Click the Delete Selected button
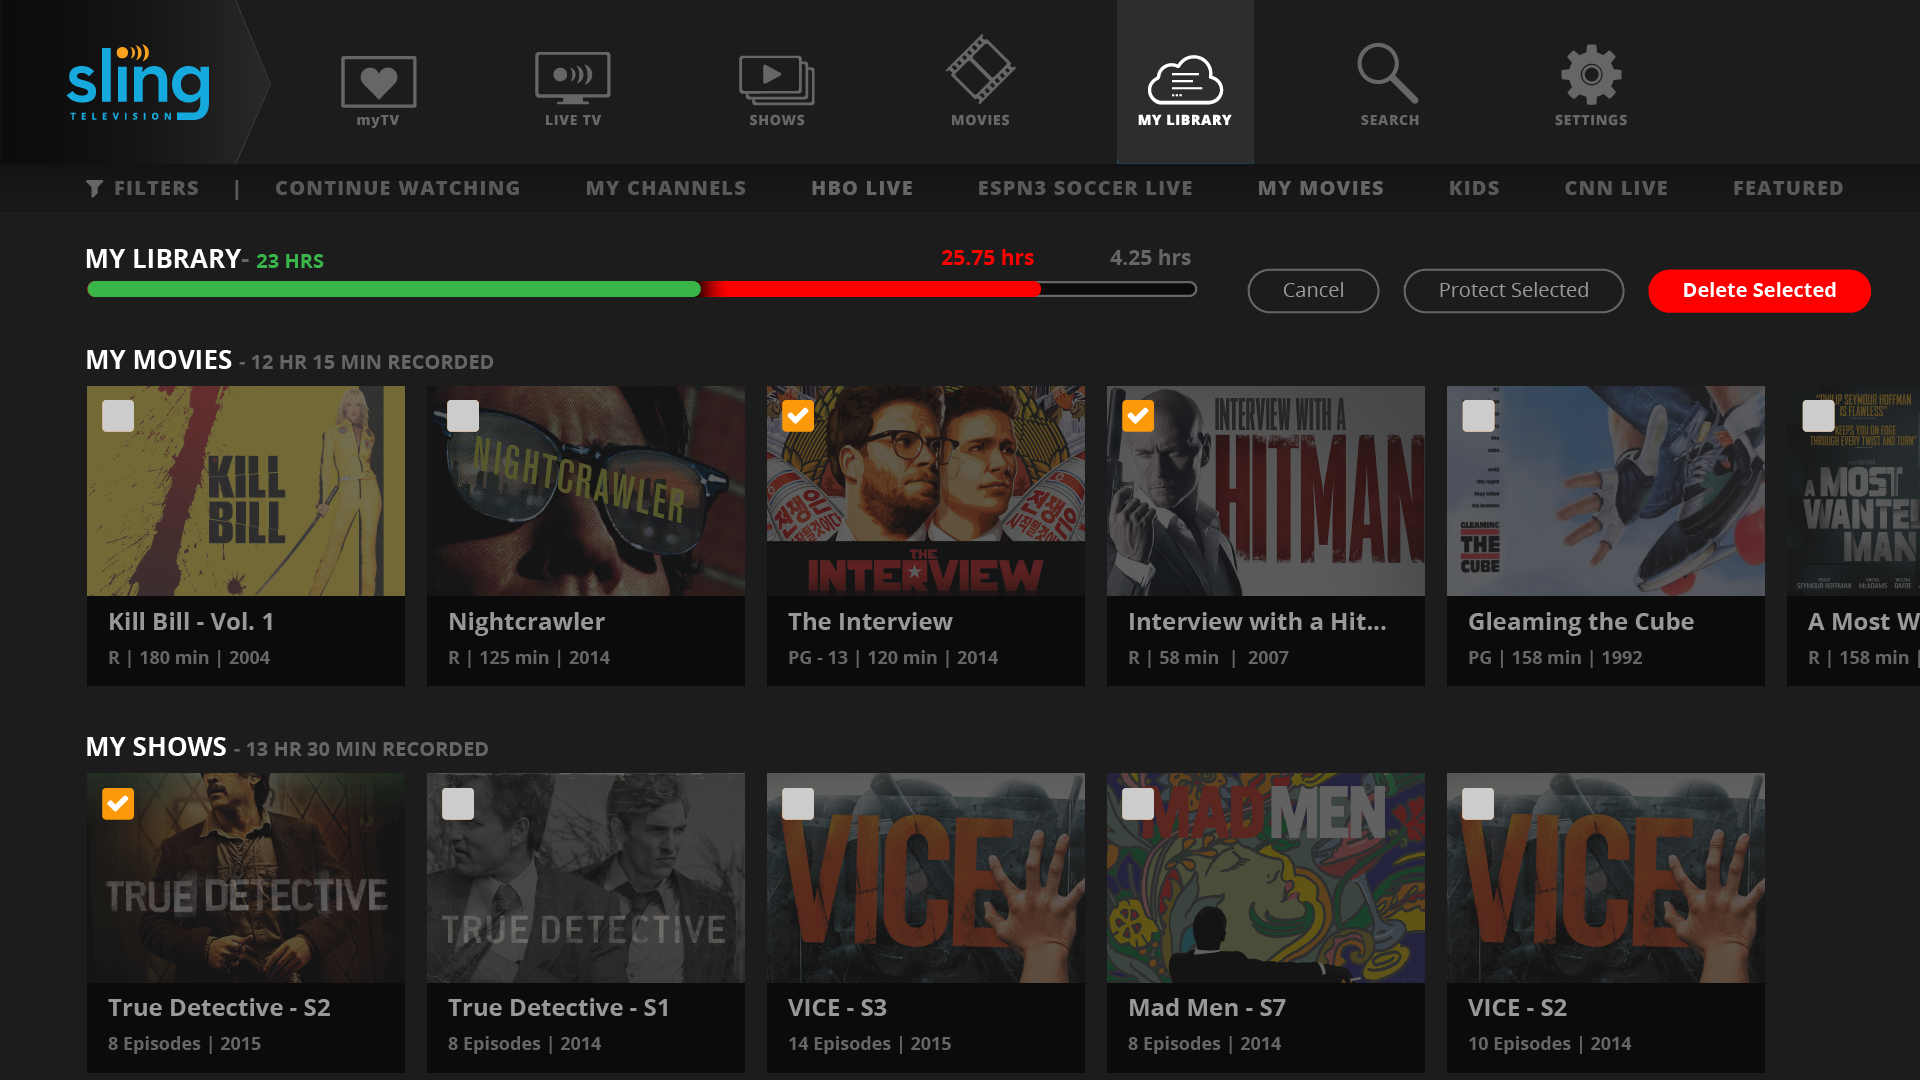 tap(1759, 290)
